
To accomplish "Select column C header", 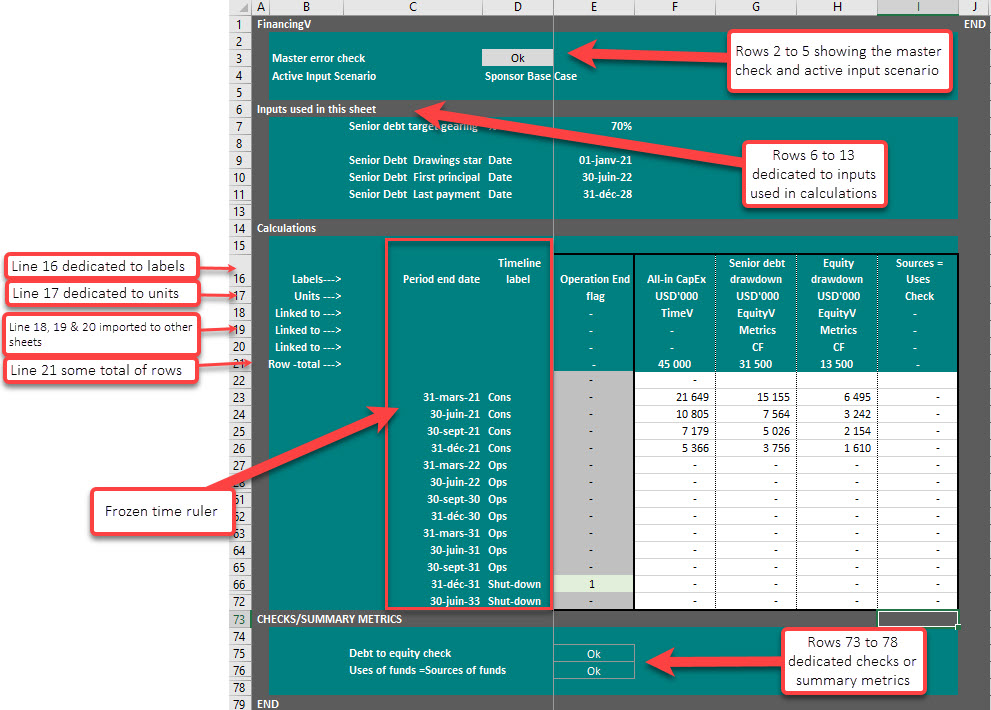I will click(413, 8).
